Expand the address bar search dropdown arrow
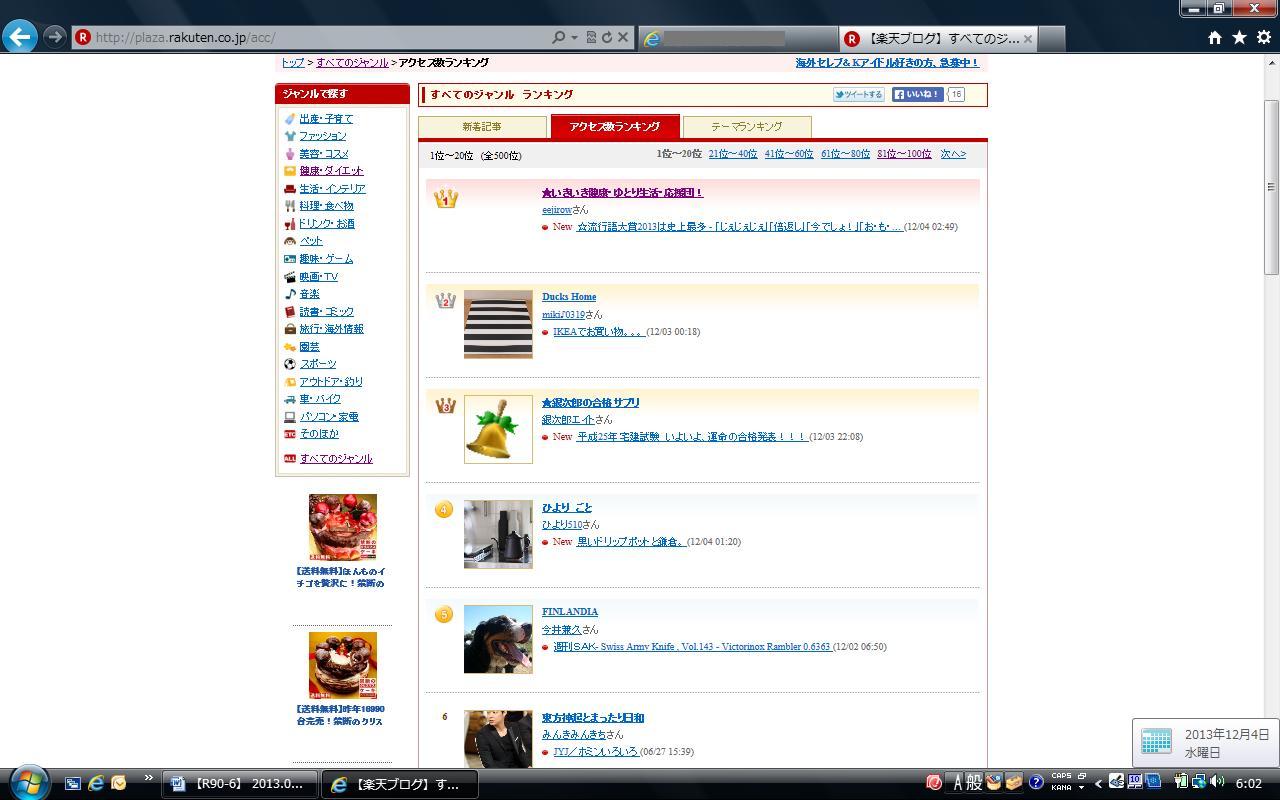 [574, 38]
